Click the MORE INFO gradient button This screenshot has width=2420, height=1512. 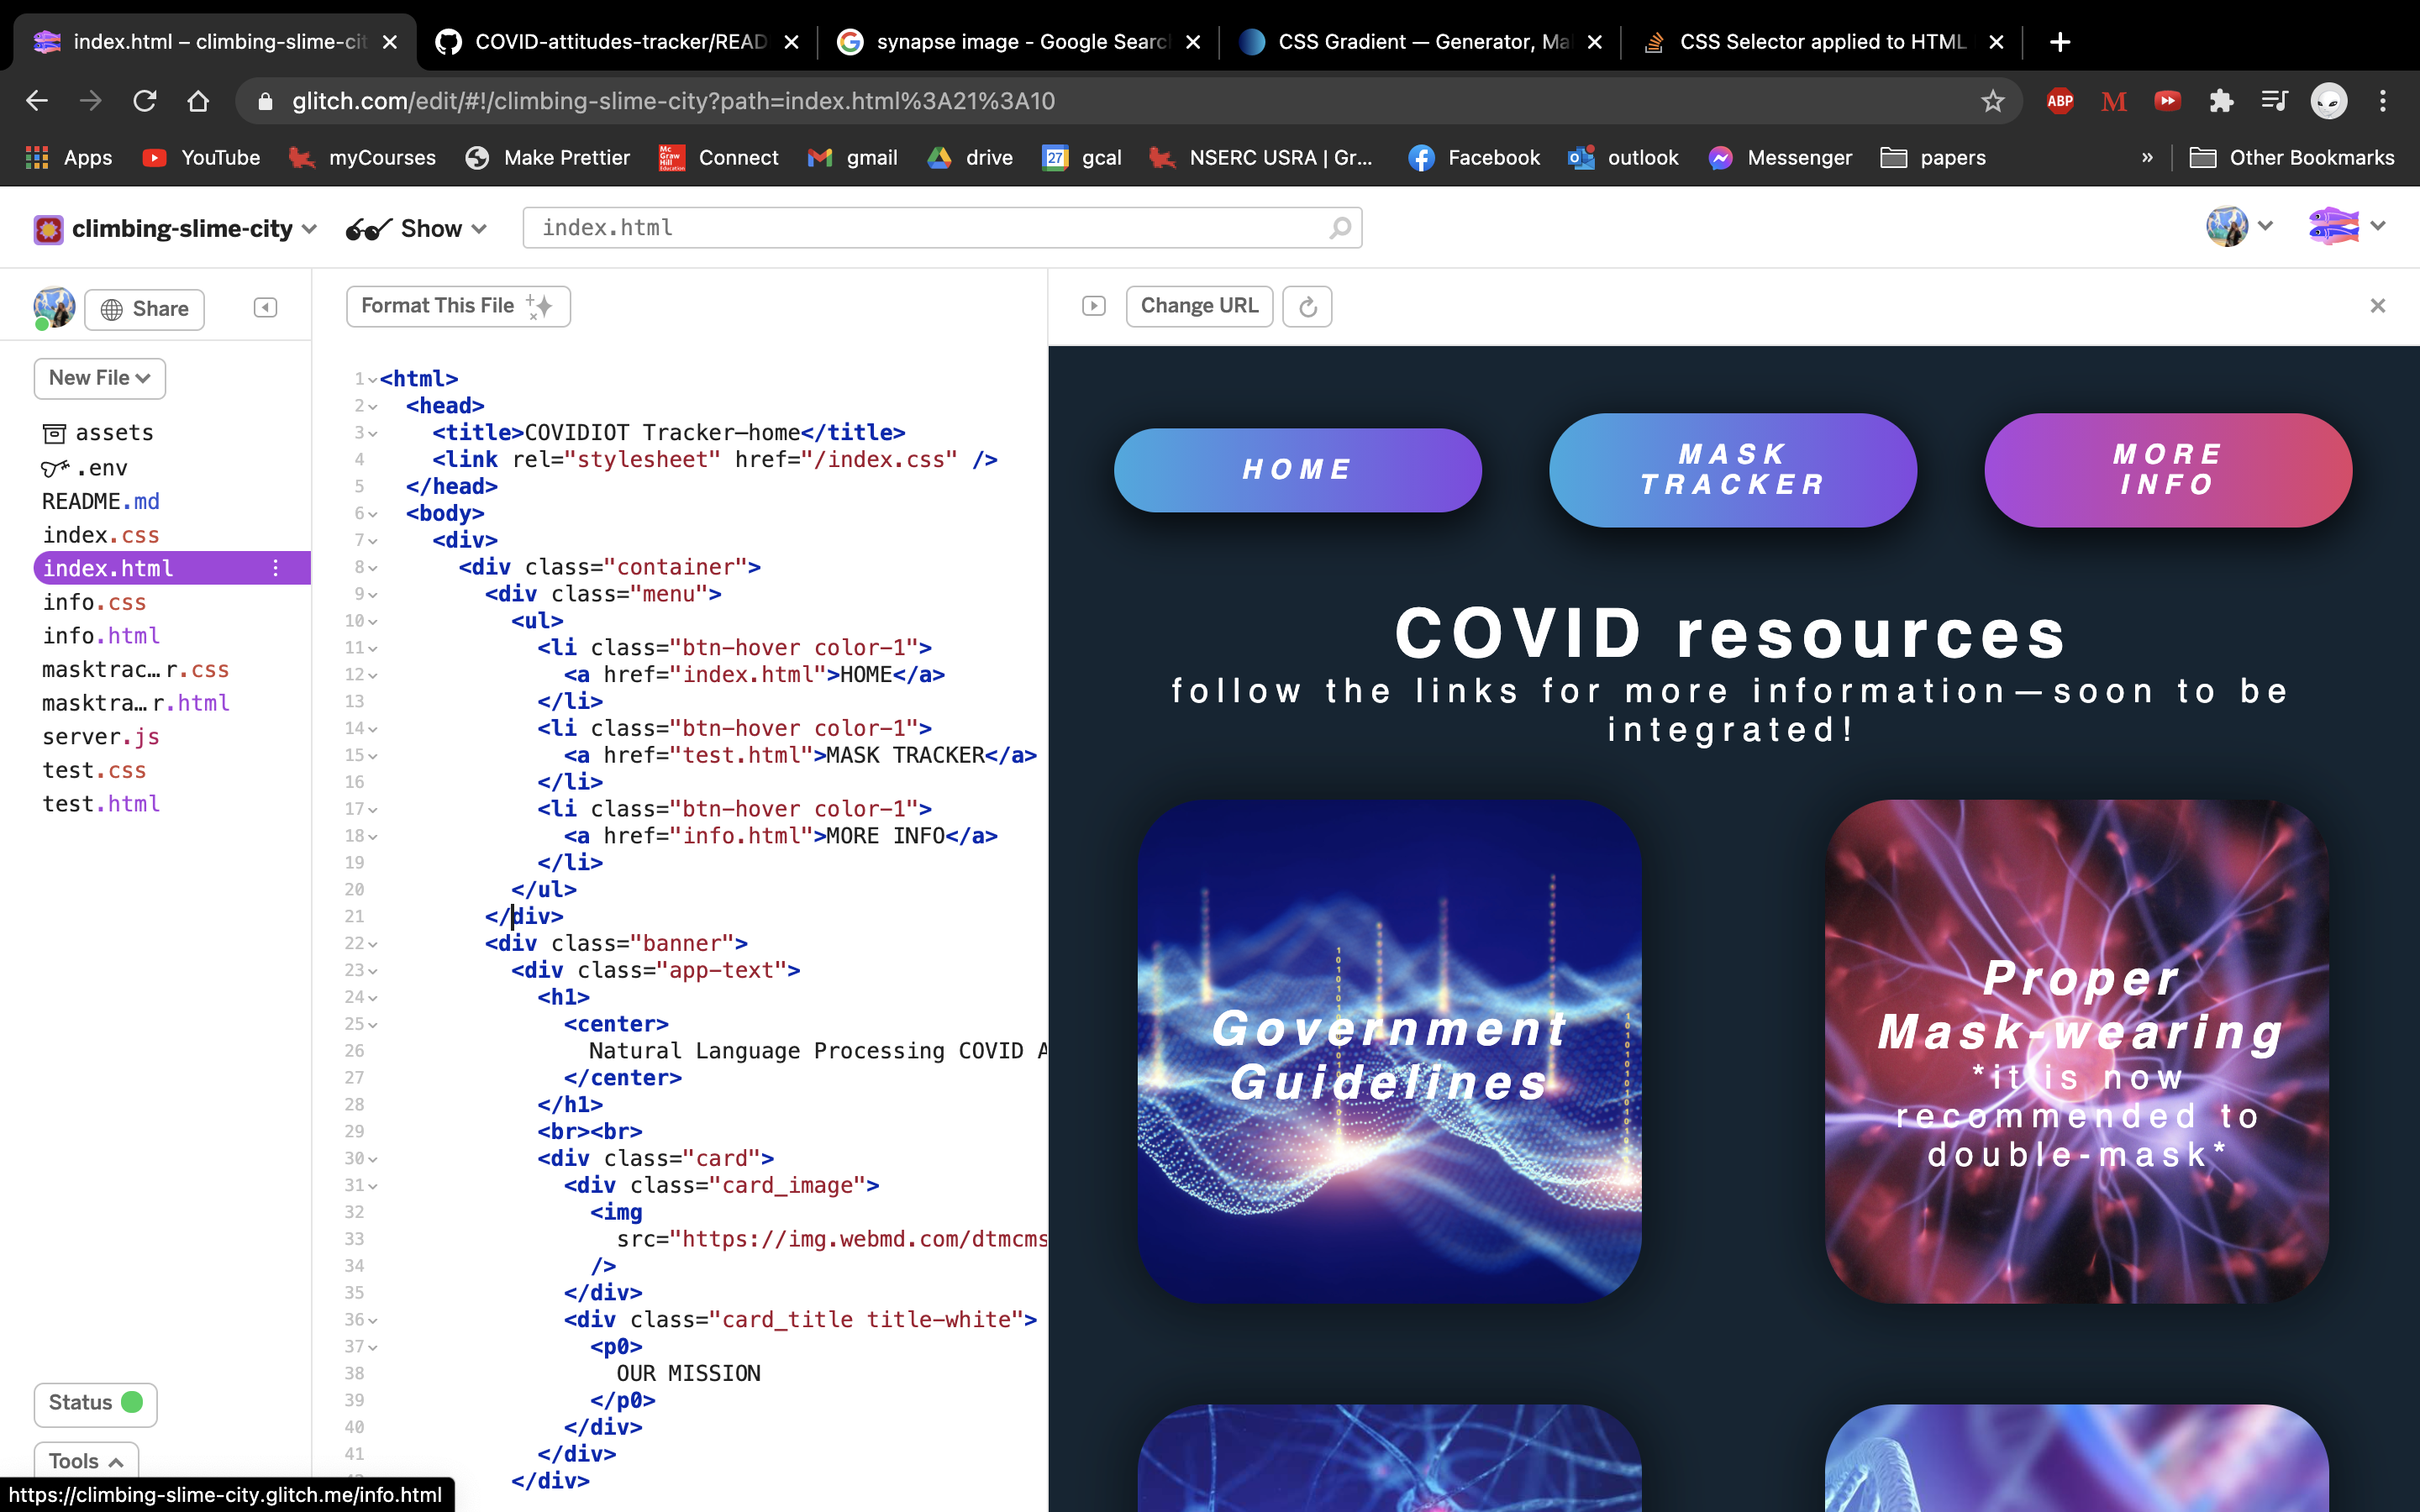pos(2167,470)
